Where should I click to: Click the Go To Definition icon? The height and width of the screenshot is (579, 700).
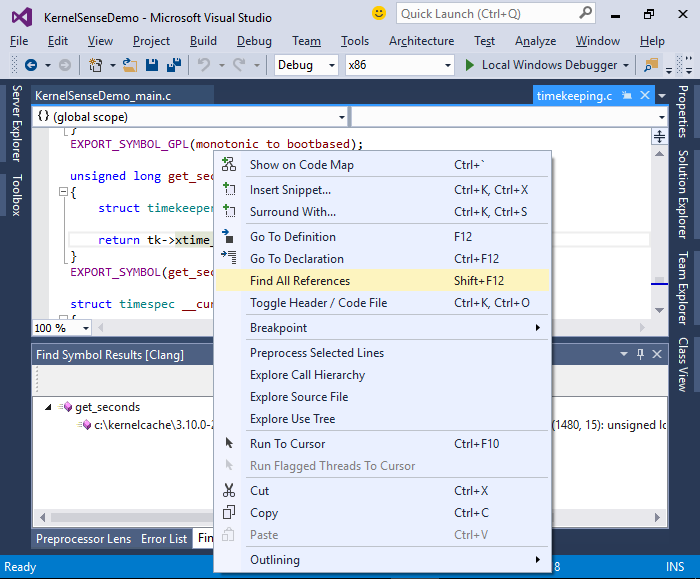coord(229,236)
